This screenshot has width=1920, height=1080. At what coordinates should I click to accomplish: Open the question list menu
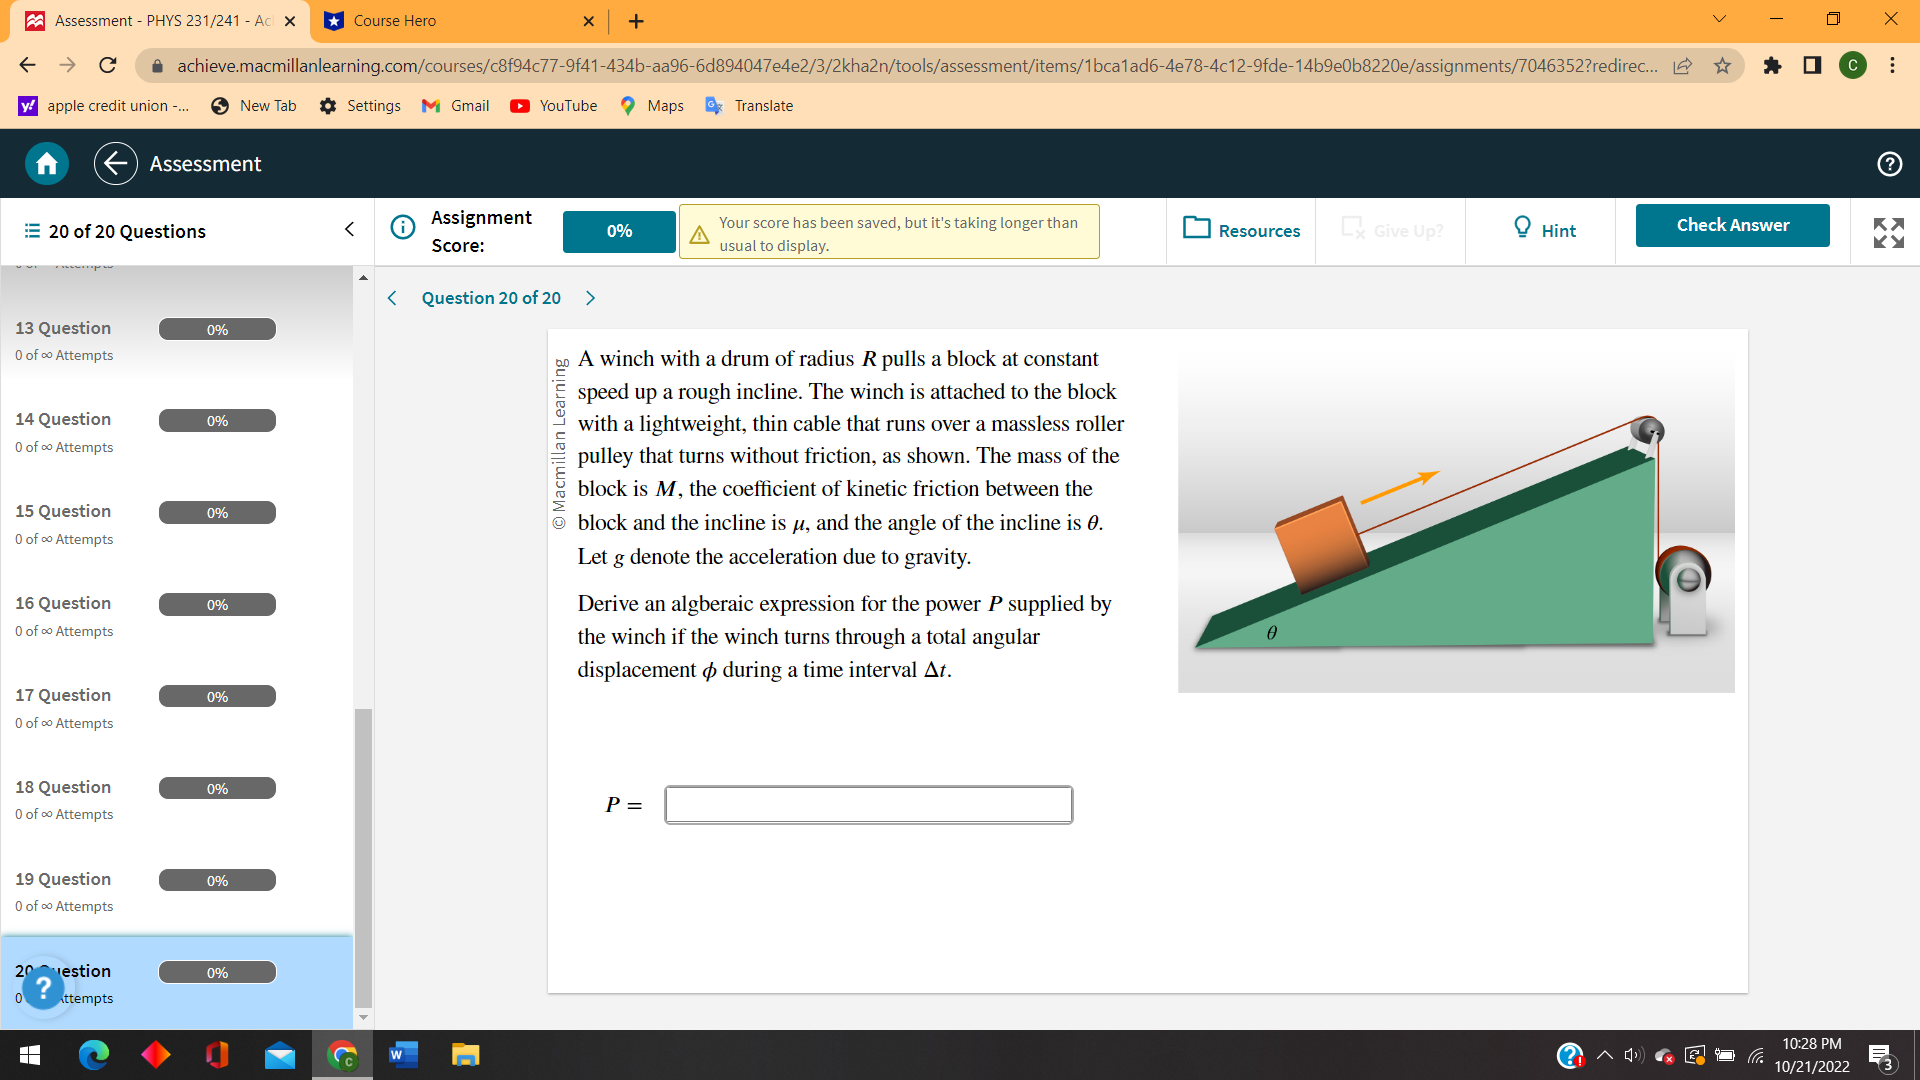(x=30, y=231)
